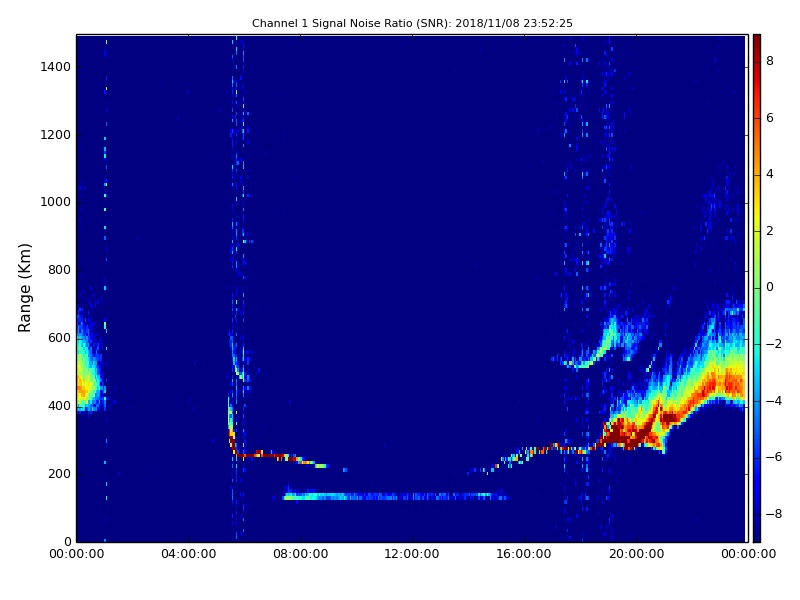Viewport: 800px width, 600px height.
Task: Click the colorbar label 0
Action: tap(770, 287)
